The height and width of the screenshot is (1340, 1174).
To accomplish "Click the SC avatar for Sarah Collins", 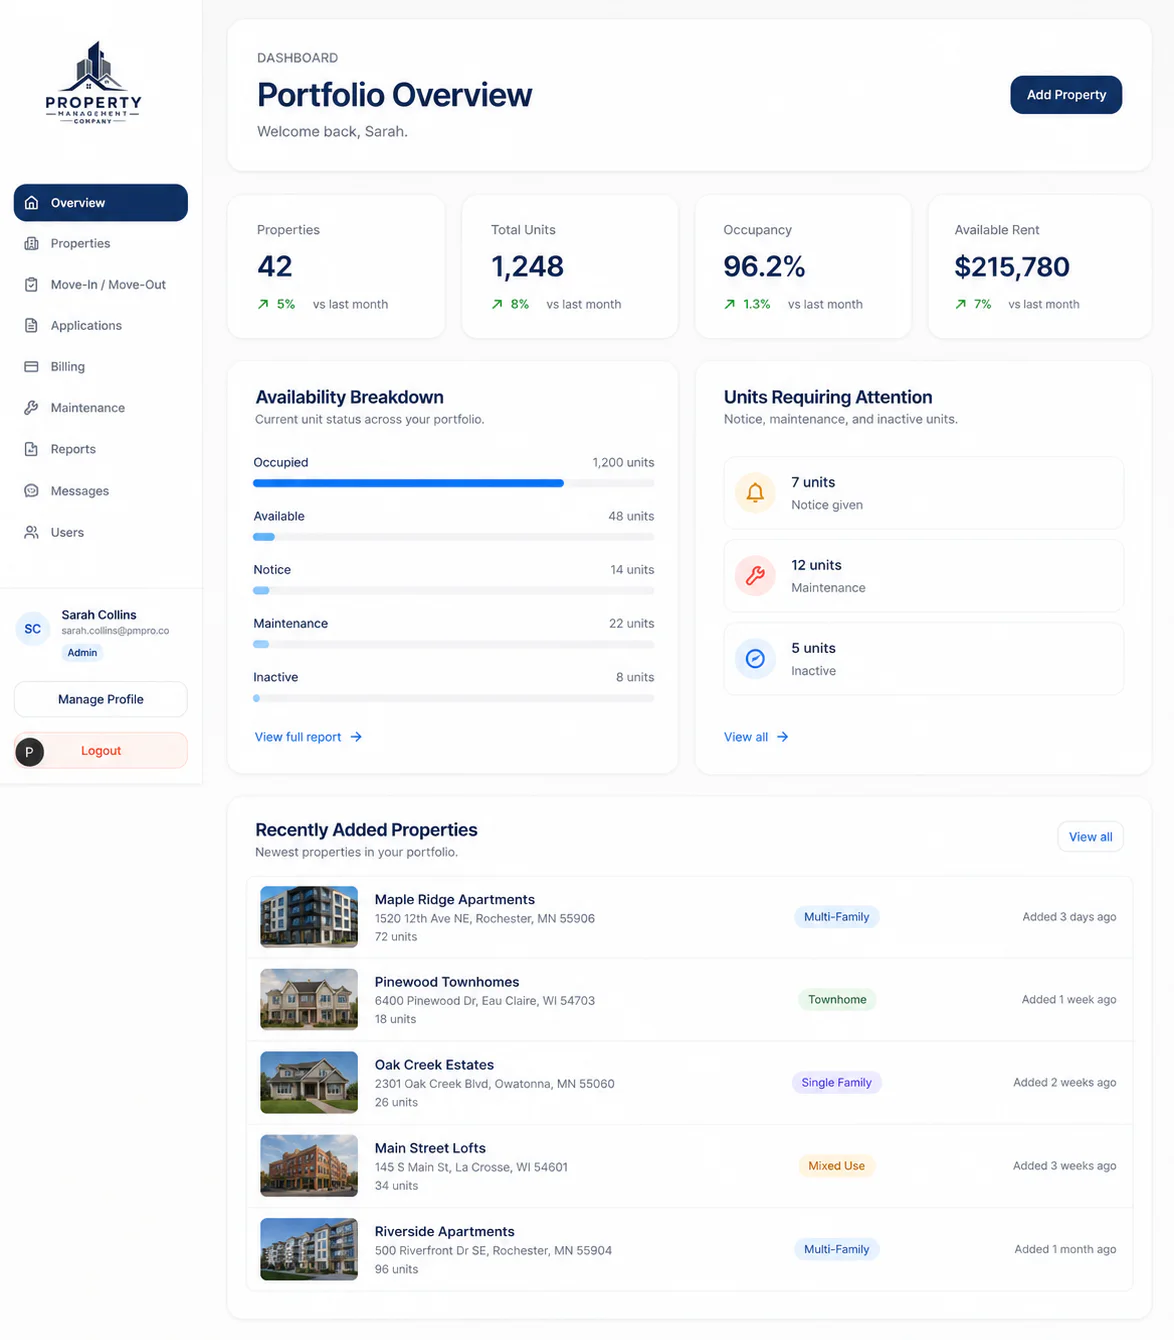I will click(33, 629).
